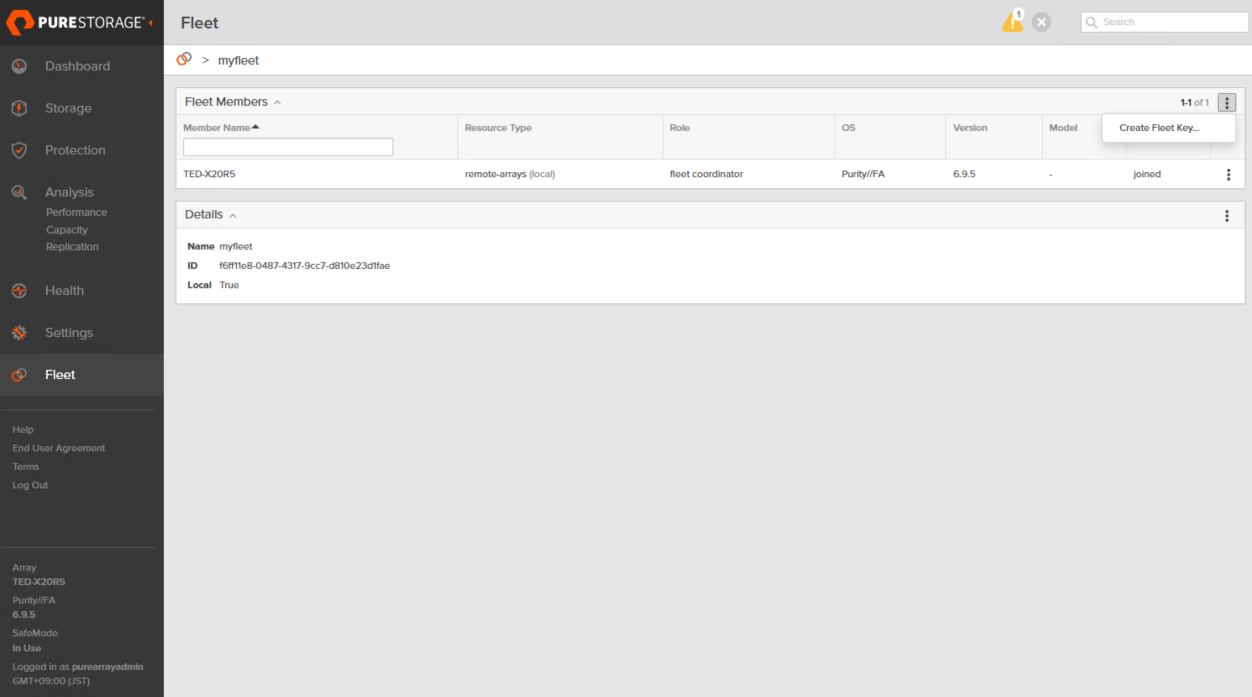Click the Version column header
The height and width of the screenshot is (697, 1252).
pyautogui.click(x=970, y=128)
